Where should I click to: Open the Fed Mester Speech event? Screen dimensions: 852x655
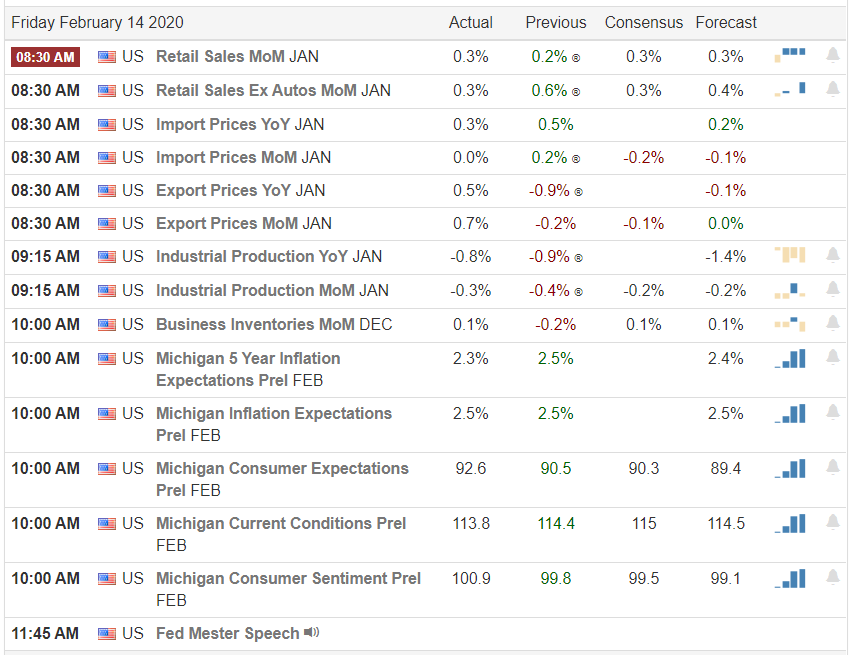[x=227, y=633]
